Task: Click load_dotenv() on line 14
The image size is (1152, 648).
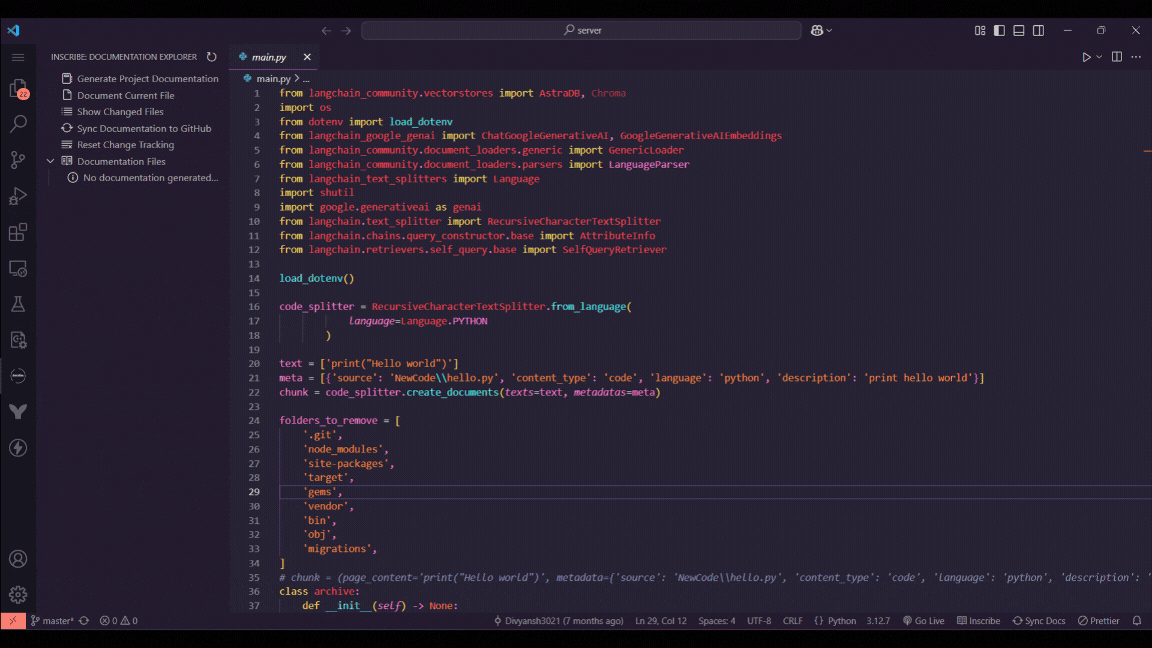Action: point(317,278)
